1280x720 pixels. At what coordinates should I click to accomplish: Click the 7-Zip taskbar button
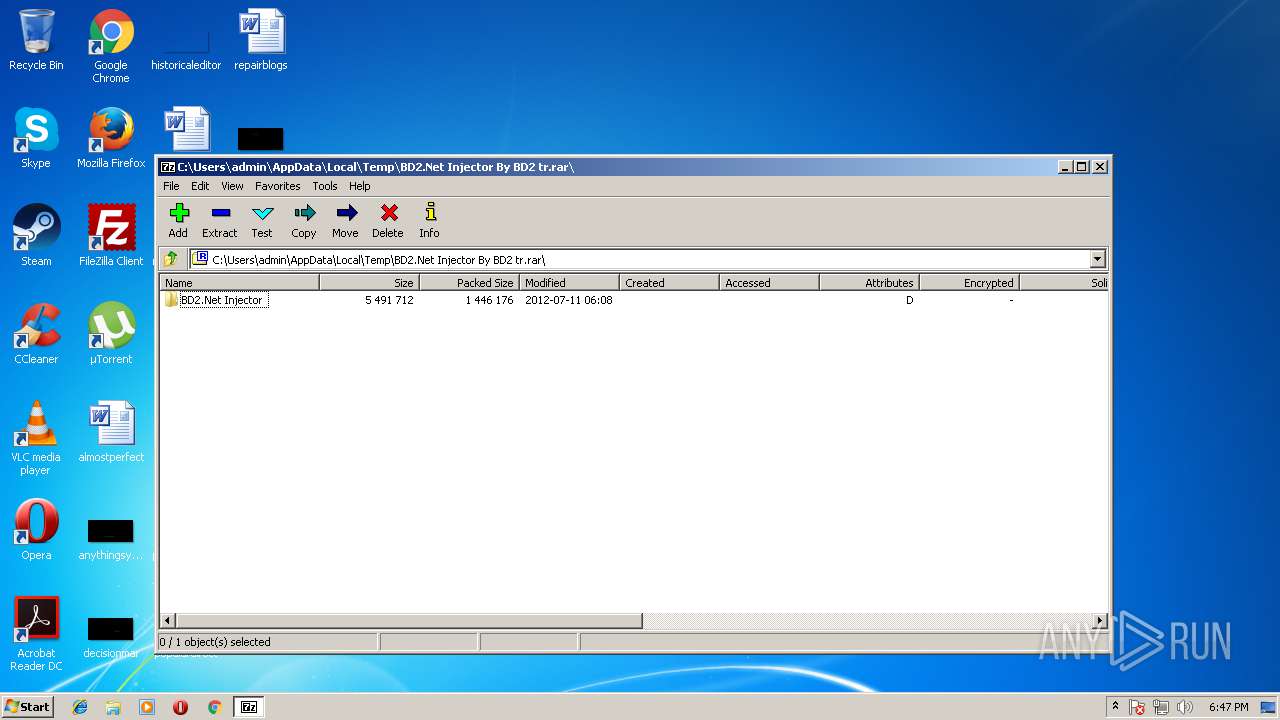pos(249,707)
